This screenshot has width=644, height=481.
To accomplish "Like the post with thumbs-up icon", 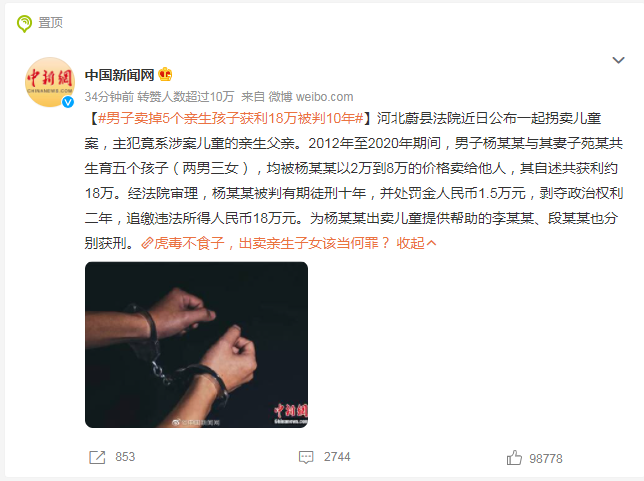I will (514, 457).
